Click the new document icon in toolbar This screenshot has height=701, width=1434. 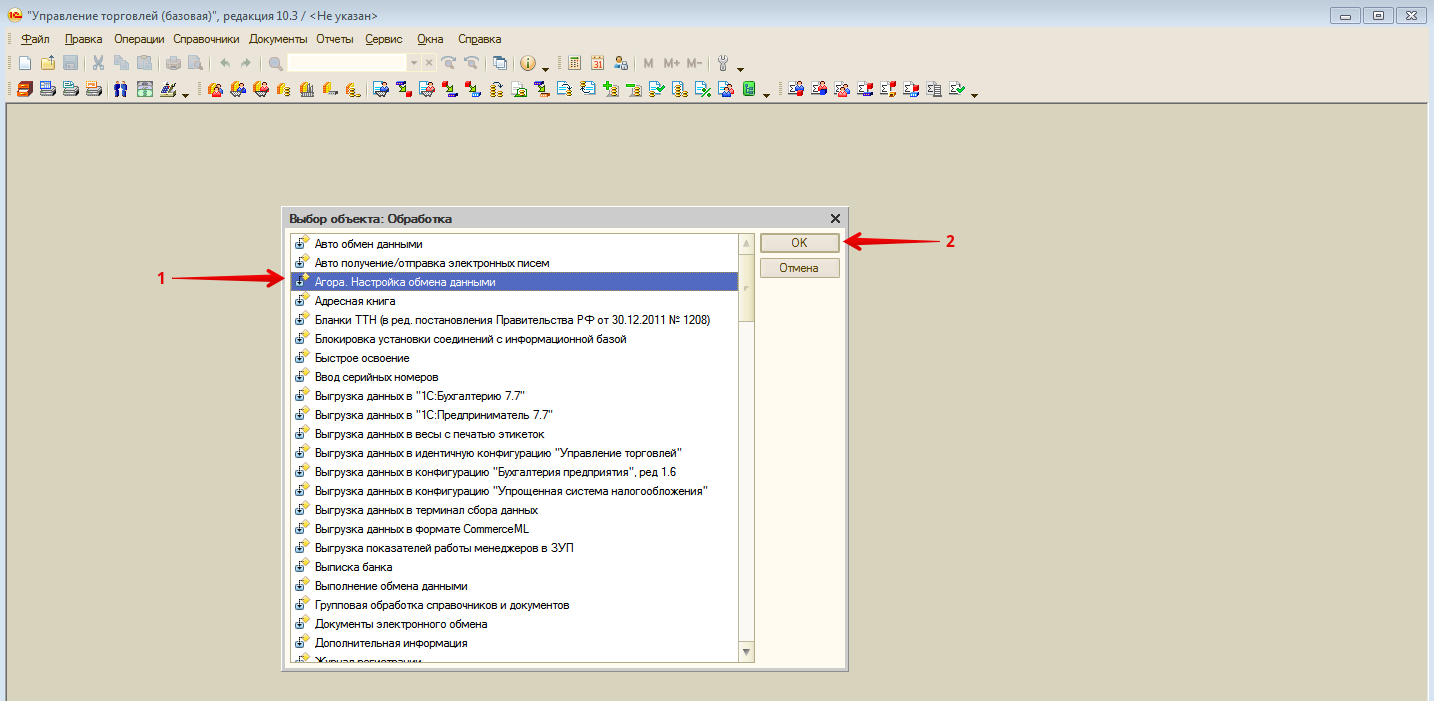point(25,63)
